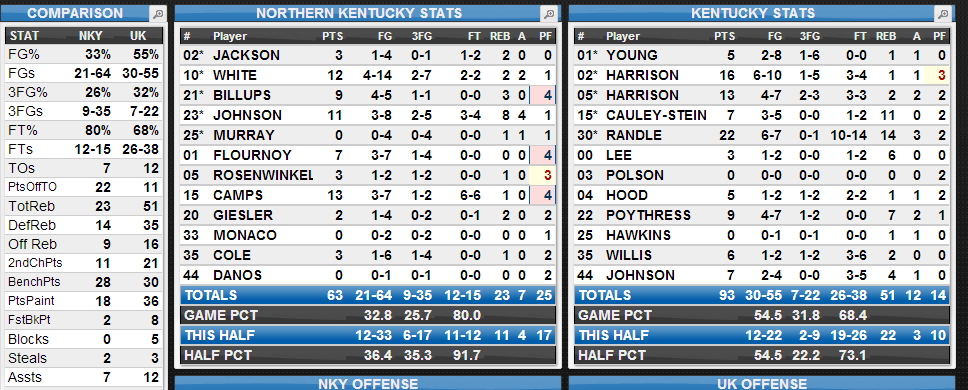Click the STAT column header in Comparison
This screenshot has height=390, width=968.
tap(23, 36)
